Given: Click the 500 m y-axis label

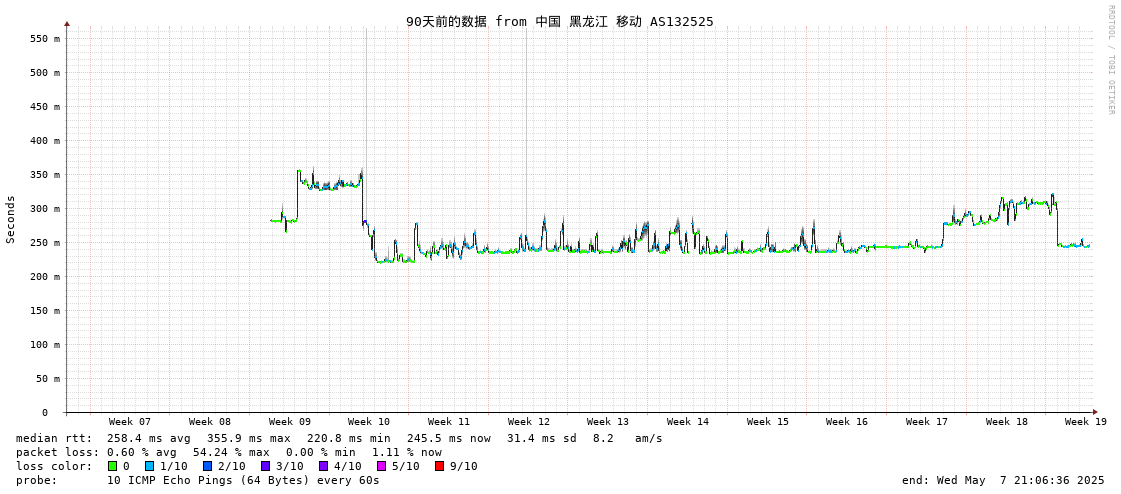Looking at the screenshot, I should click(44, 73).
